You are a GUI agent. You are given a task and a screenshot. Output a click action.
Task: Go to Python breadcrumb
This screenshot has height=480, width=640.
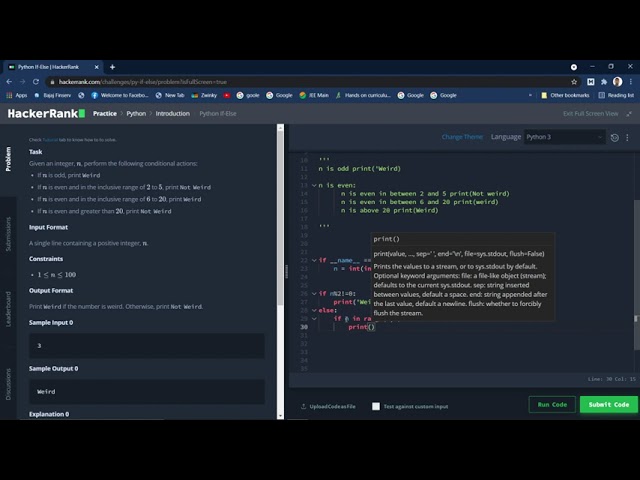[x=136, y=113]
